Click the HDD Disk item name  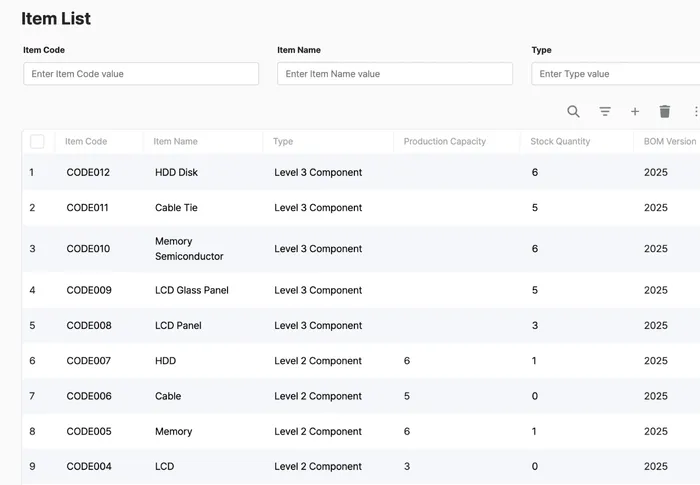click(176, 172)
